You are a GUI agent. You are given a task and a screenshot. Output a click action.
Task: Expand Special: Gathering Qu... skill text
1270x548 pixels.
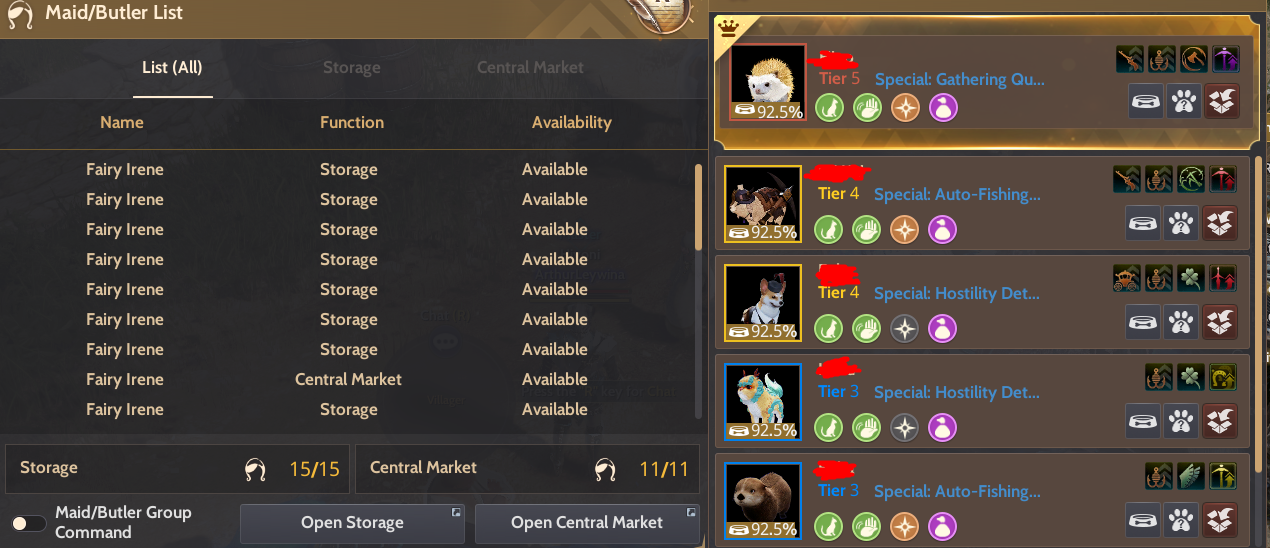click(x=960, y=79)
